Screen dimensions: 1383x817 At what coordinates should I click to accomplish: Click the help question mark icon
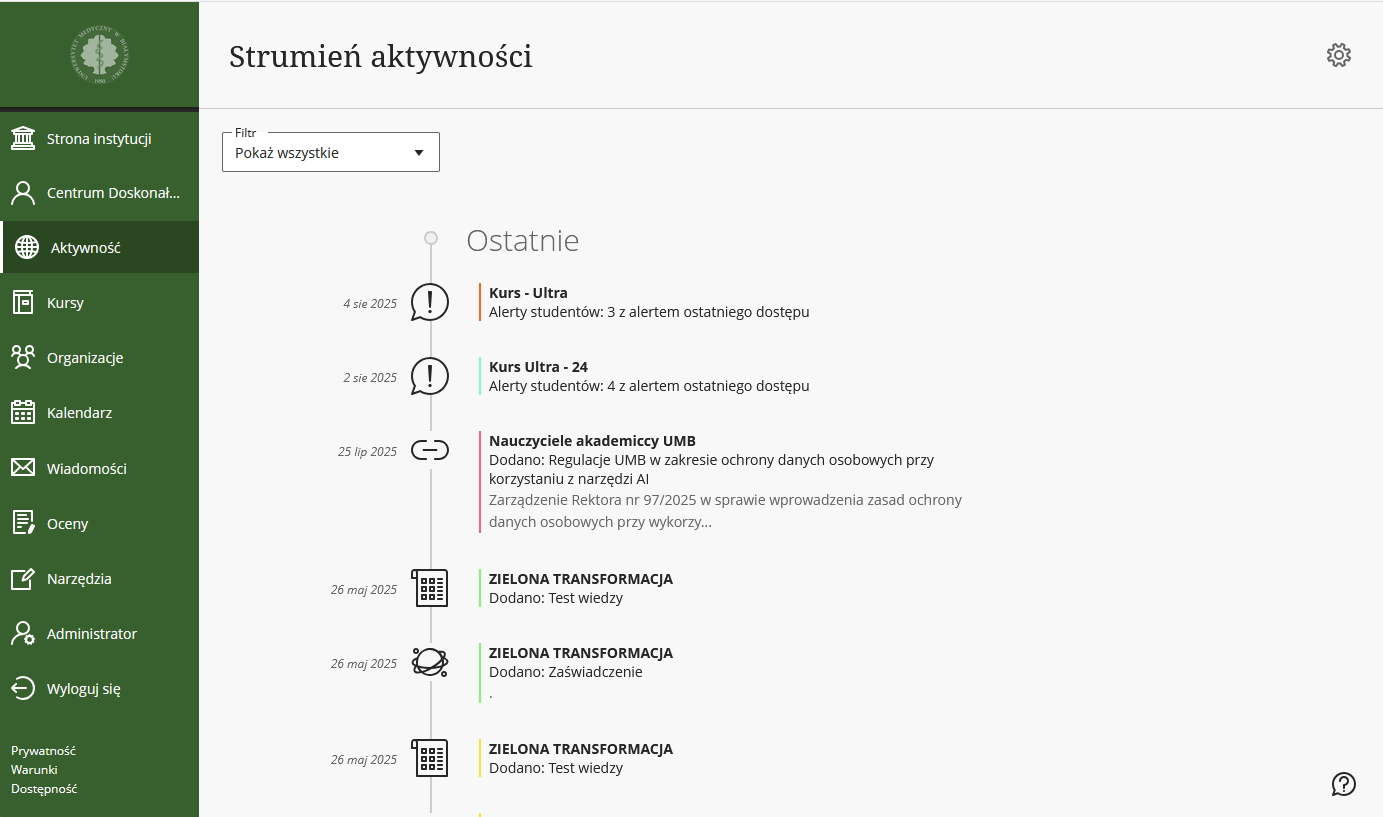coord(1343,784)
